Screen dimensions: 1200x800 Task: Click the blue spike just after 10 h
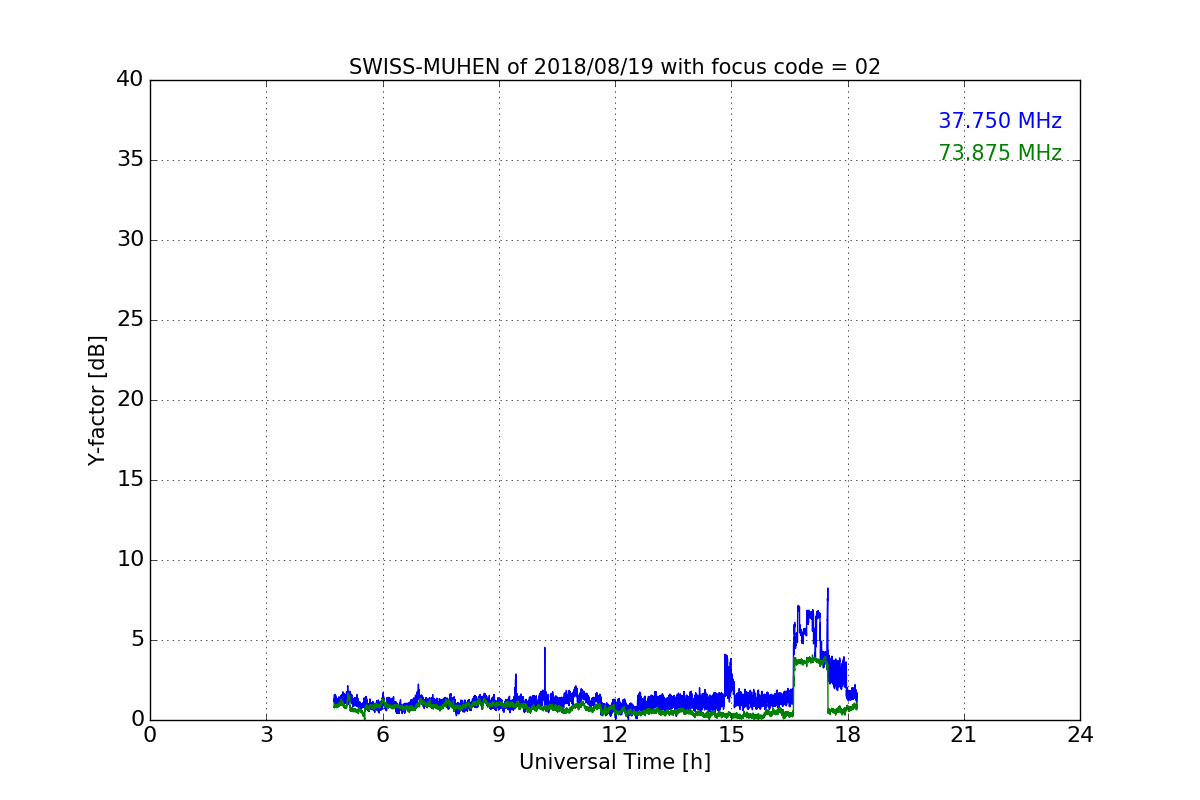click(x=545, y=670)
